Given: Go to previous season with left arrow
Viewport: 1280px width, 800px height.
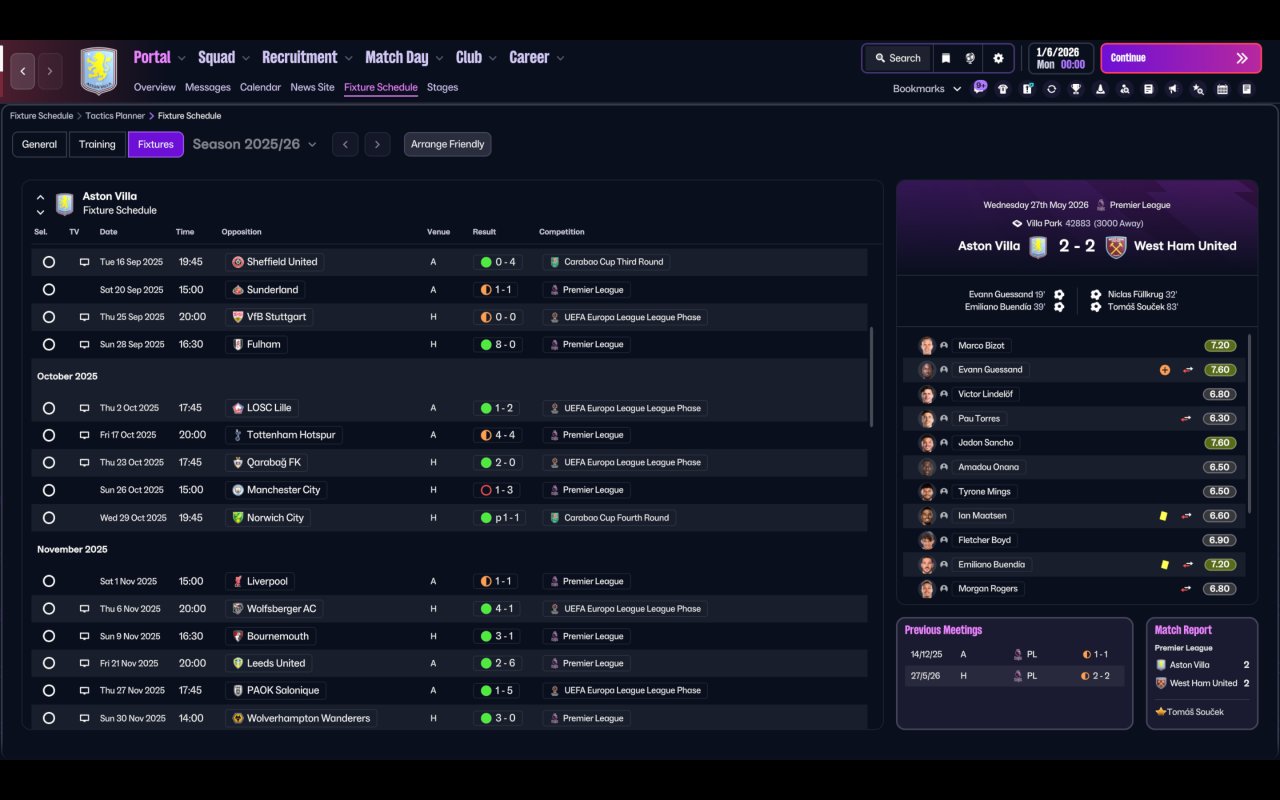Looking at the screenshot, I should click(345, 144).
